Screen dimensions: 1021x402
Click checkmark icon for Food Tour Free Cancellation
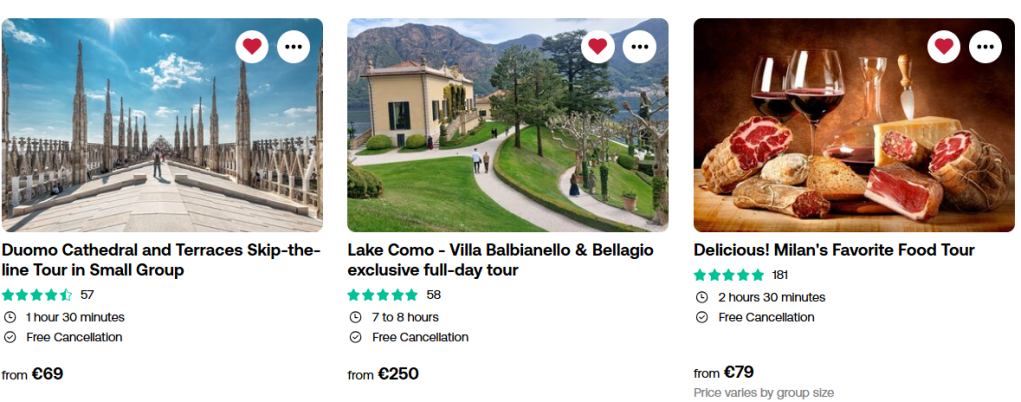point(702,317)
